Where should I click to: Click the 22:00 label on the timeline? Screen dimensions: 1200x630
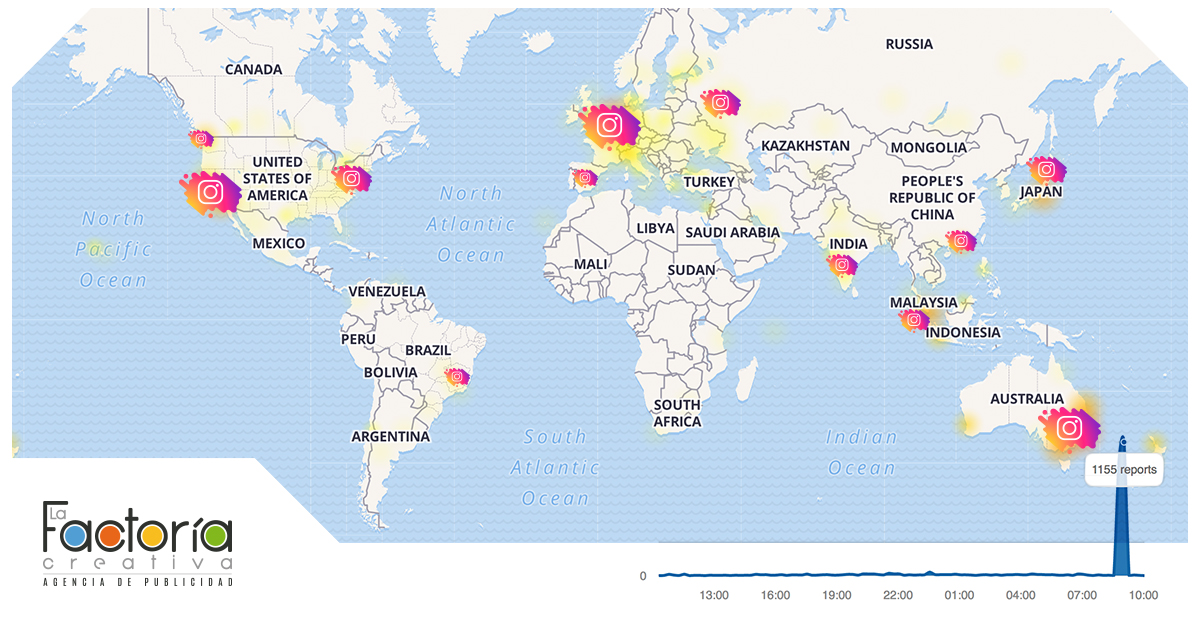(898, 595)
